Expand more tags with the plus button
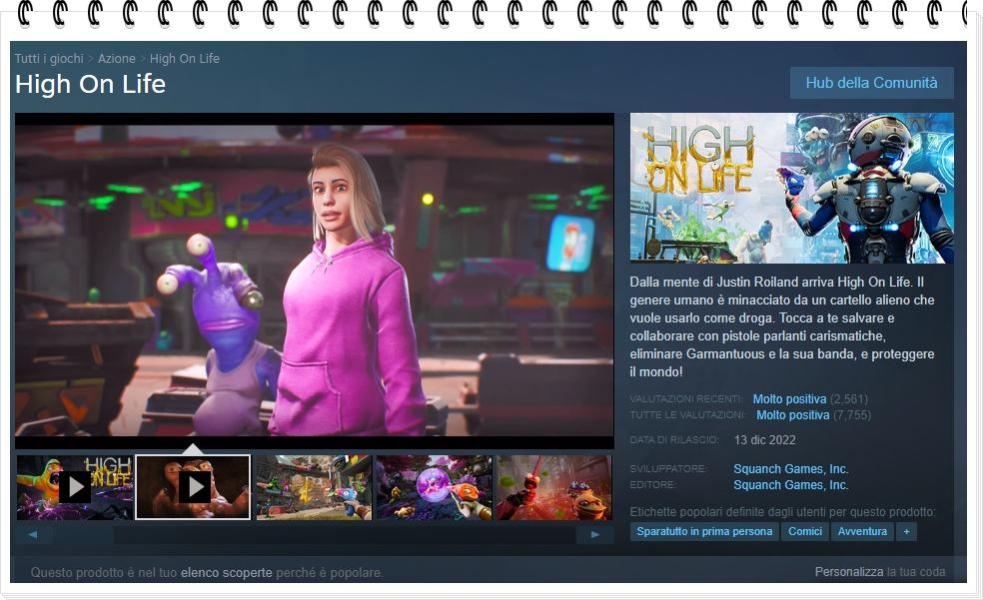Viewport: 983px width, 600px height. click(906, 532)
